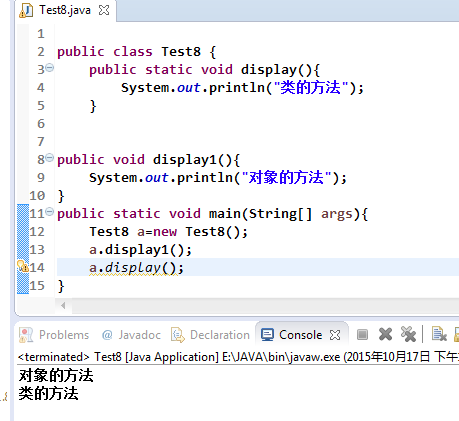Click 'public void display1(){' on line 8
The image size is (459, 421).
click(148, 160)
